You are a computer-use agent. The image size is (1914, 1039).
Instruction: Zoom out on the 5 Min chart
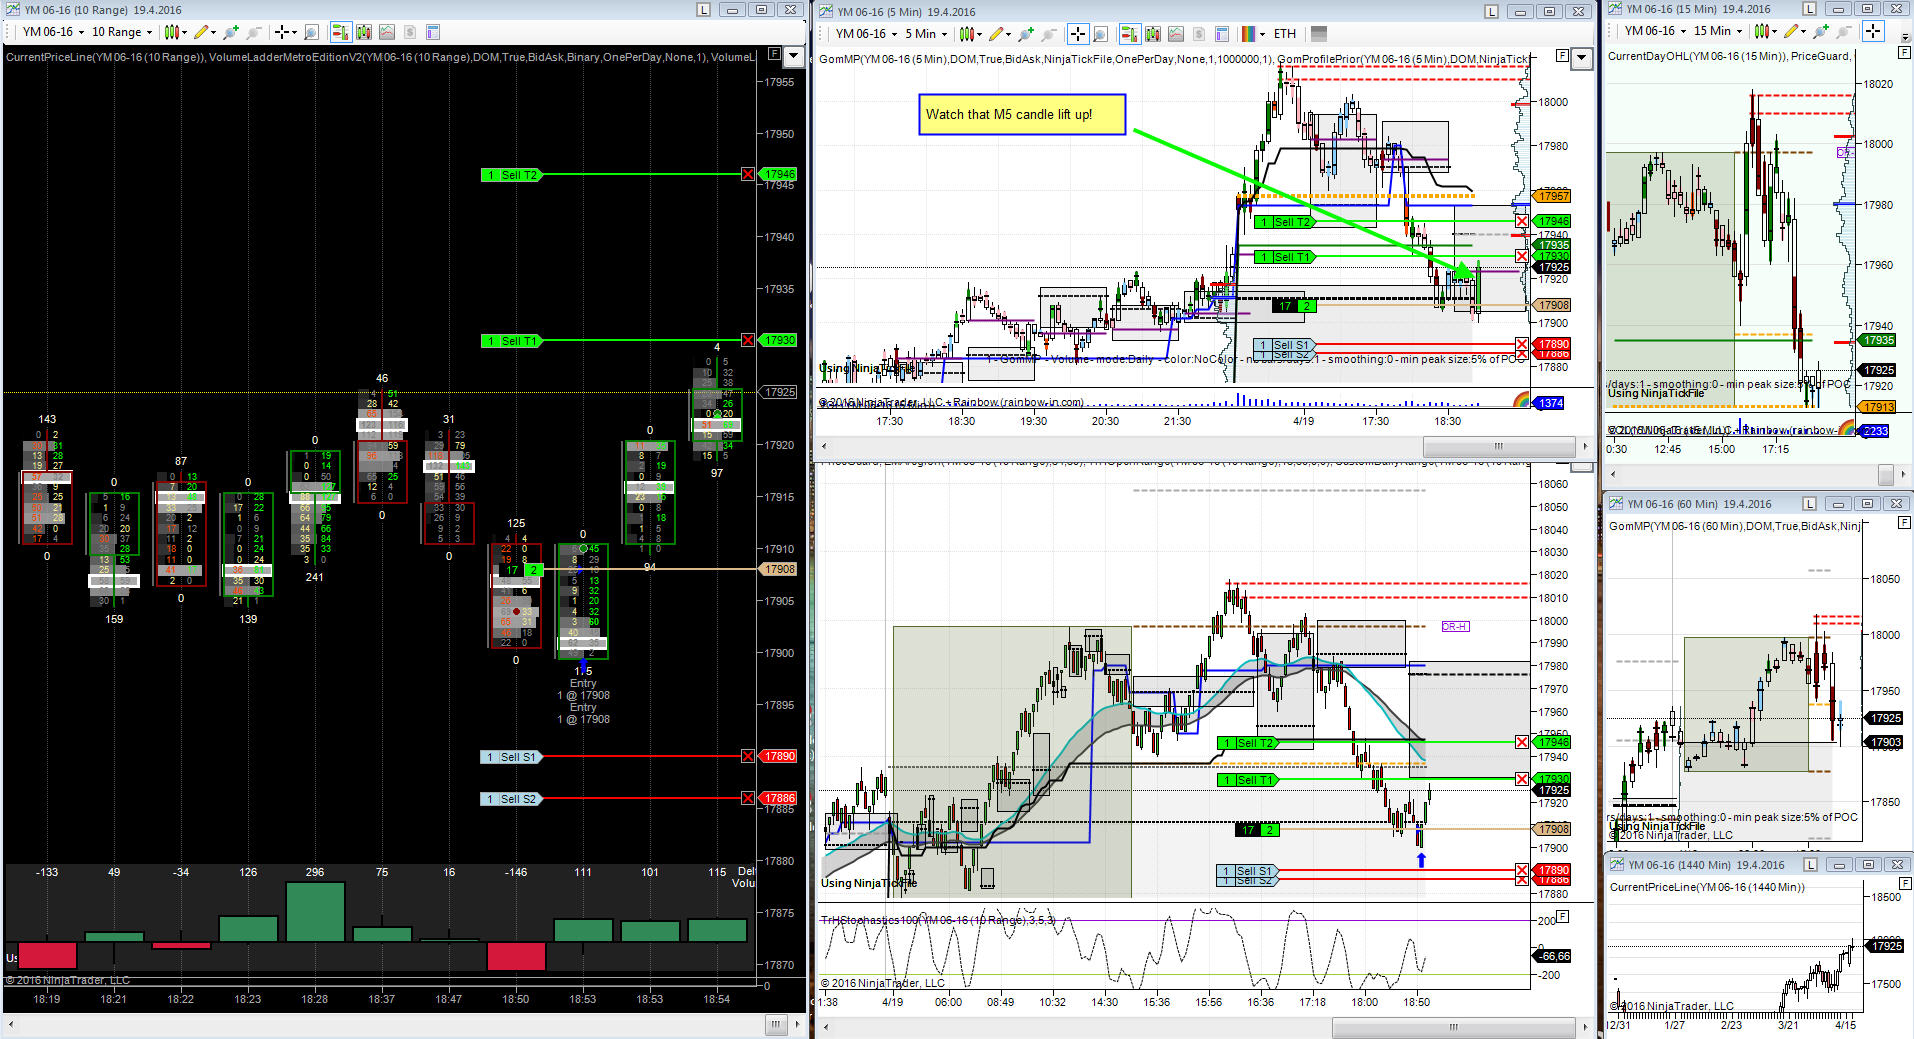coord(1049,34)
